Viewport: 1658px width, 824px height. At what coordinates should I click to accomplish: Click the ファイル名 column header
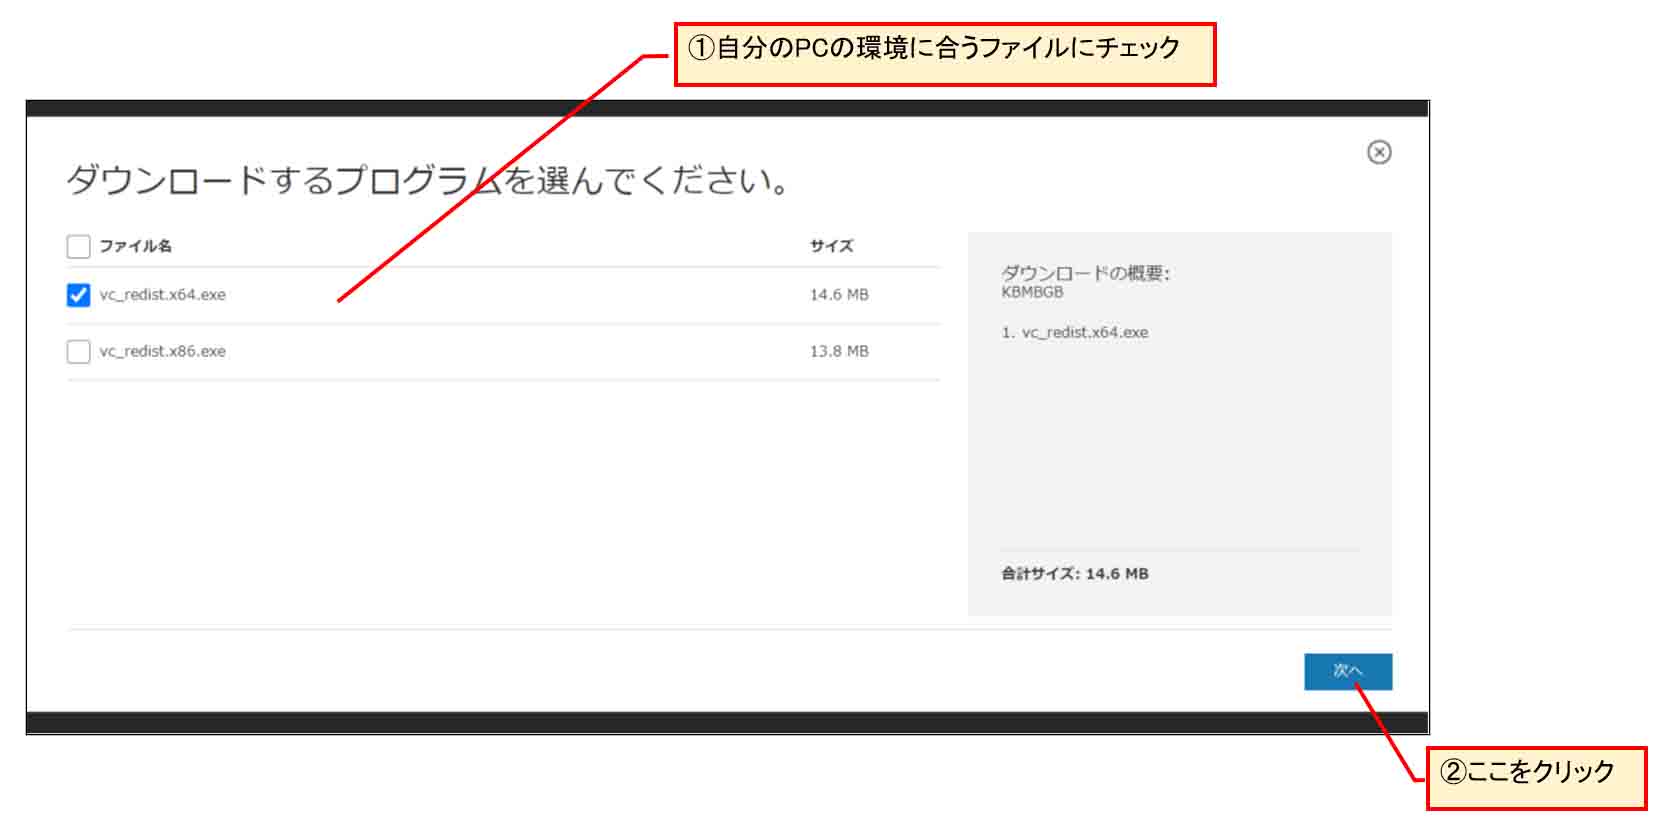click(x=135, y=246)
